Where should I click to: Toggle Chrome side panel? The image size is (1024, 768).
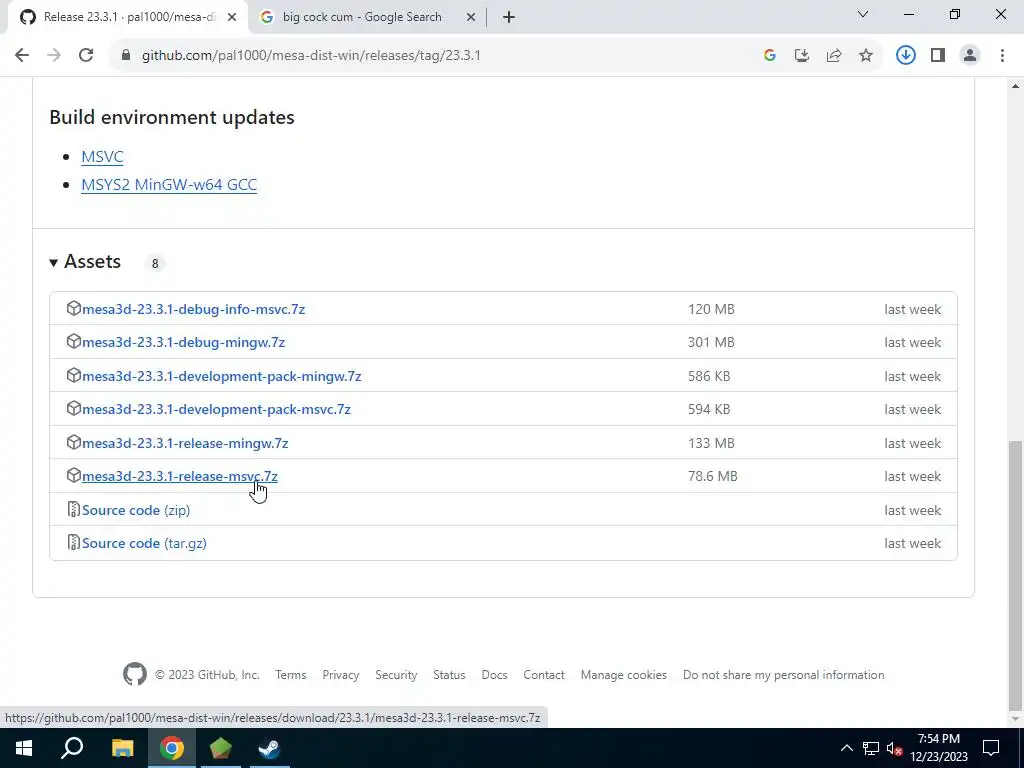click(938, 56)
